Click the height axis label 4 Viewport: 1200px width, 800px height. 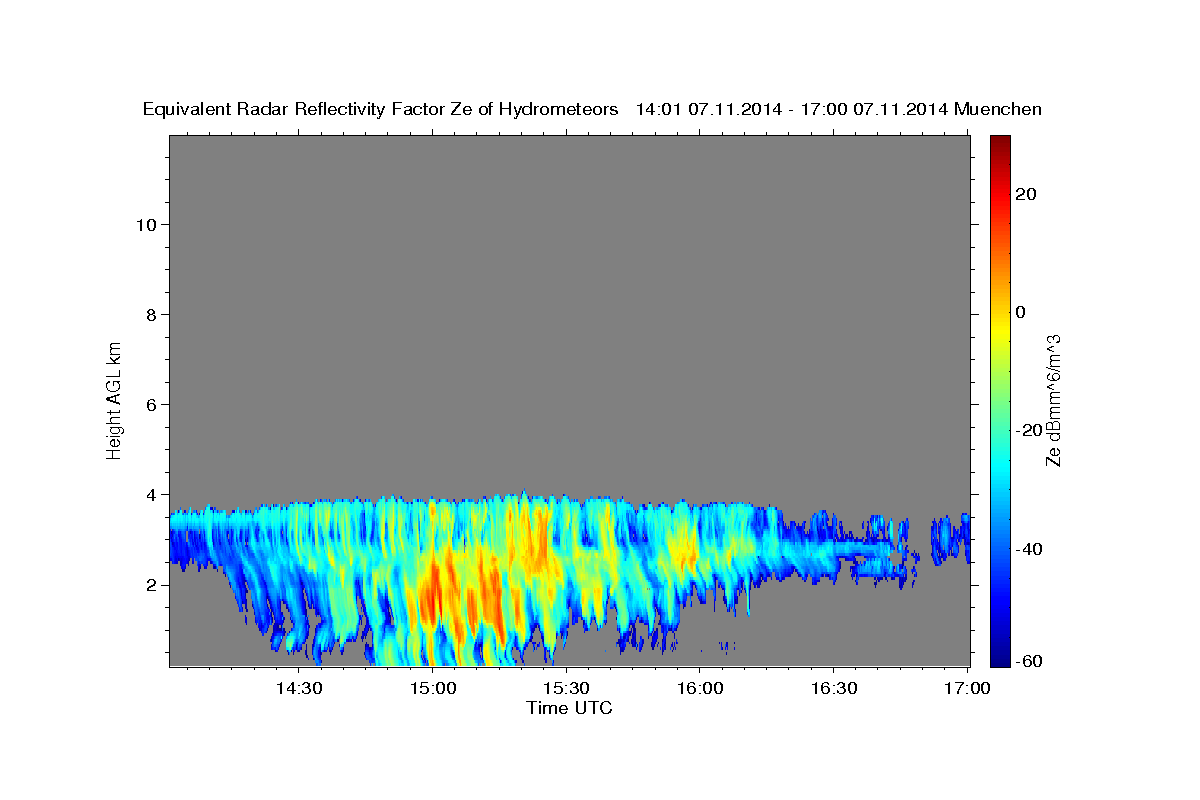tap(151, 495)
